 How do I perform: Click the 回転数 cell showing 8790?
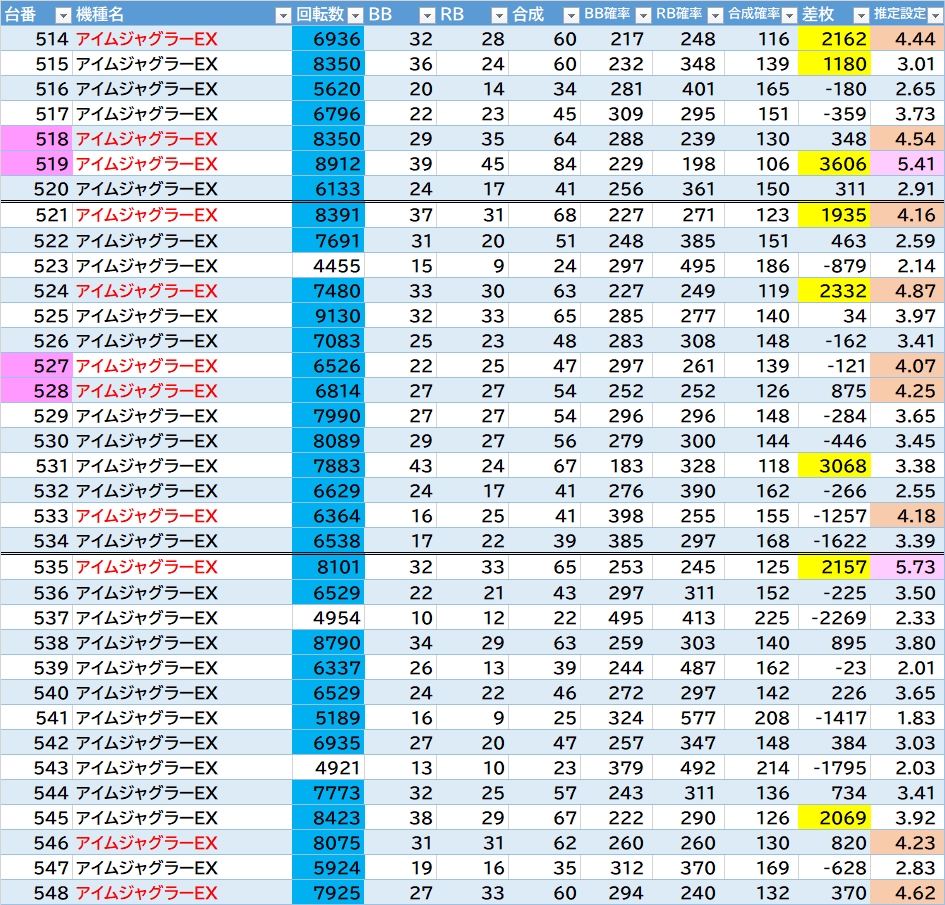[x=328, y=643]
